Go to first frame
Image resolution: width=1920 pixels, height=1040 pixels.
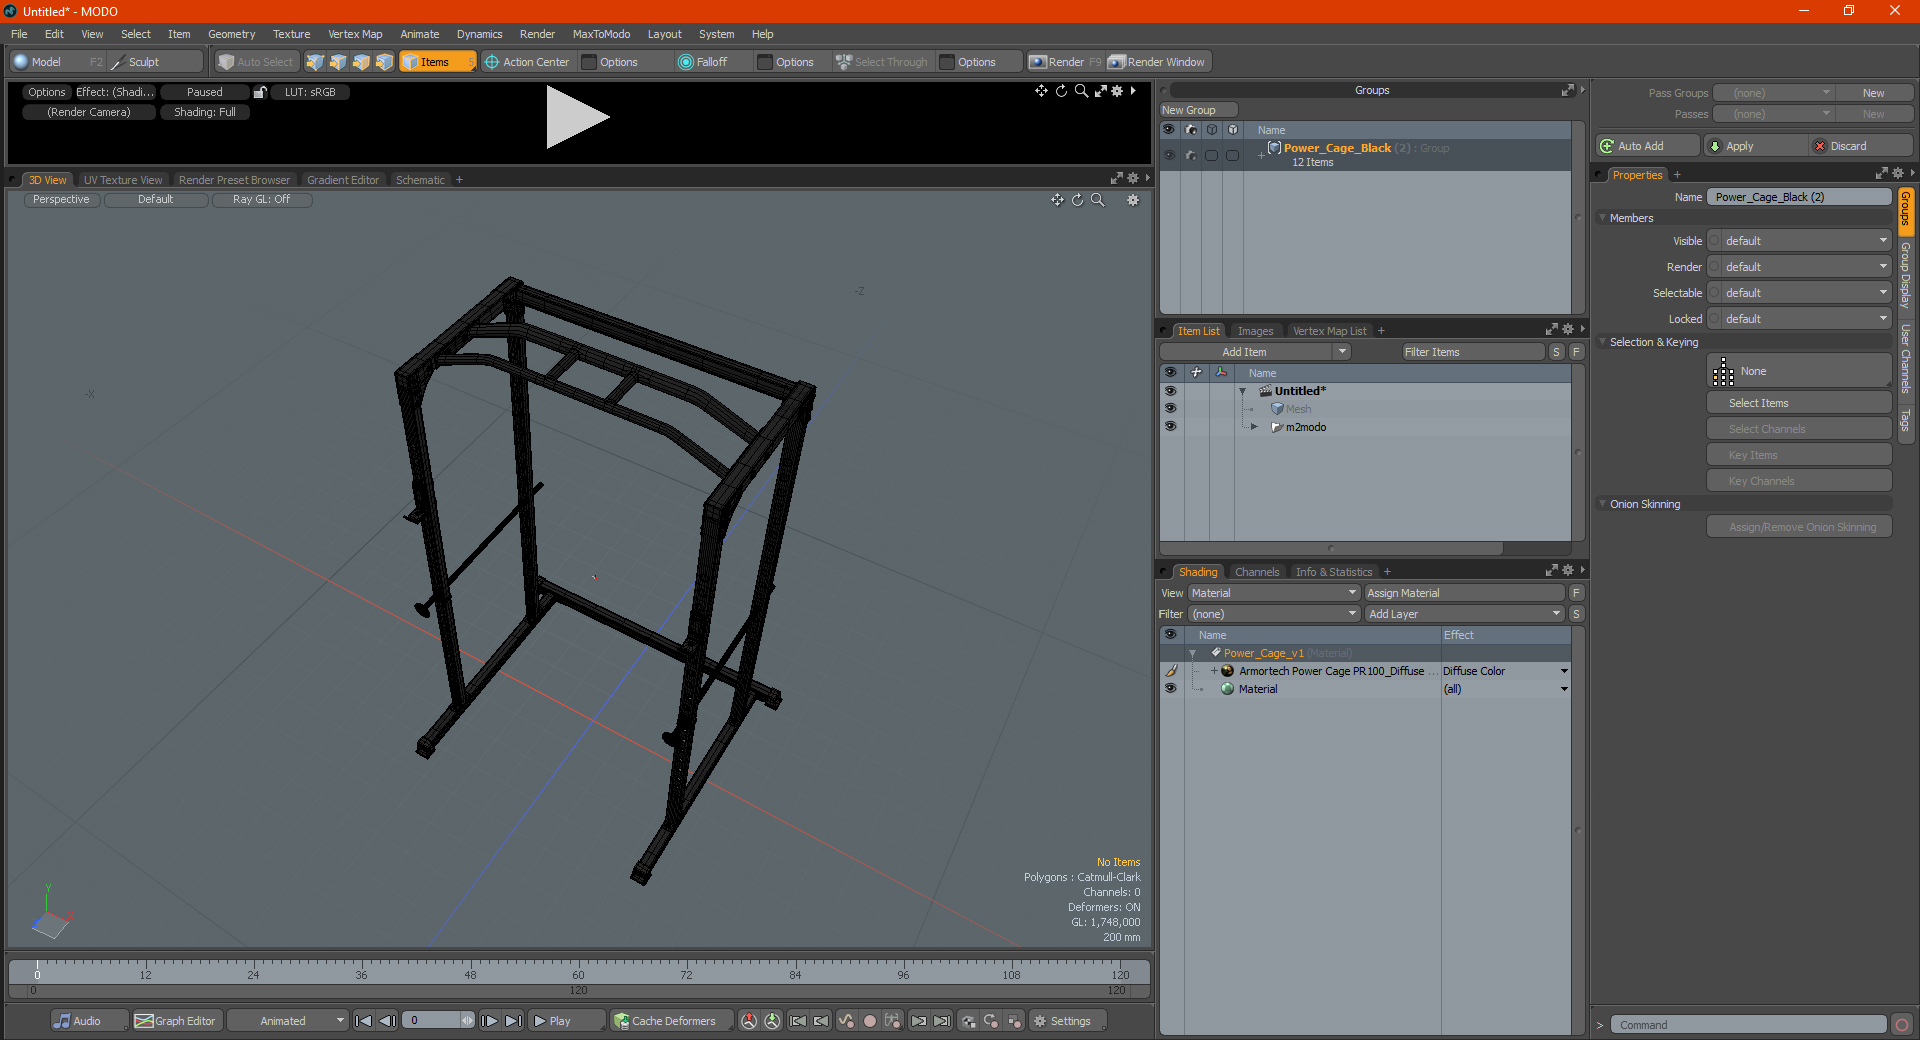click(x=364, y=1021)
